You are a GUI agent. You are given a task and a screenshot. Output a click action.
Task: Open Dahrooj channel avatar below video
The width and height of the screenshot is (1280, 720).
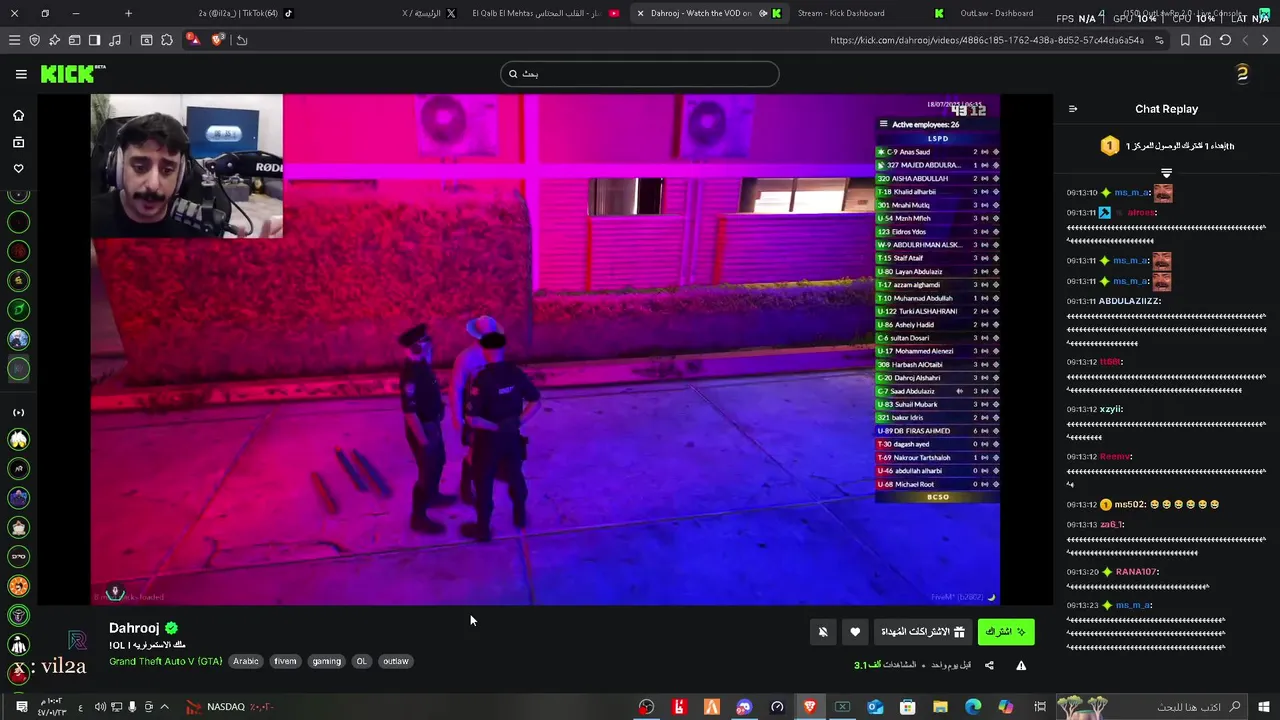pyautogui.click(x=77, y=641)
